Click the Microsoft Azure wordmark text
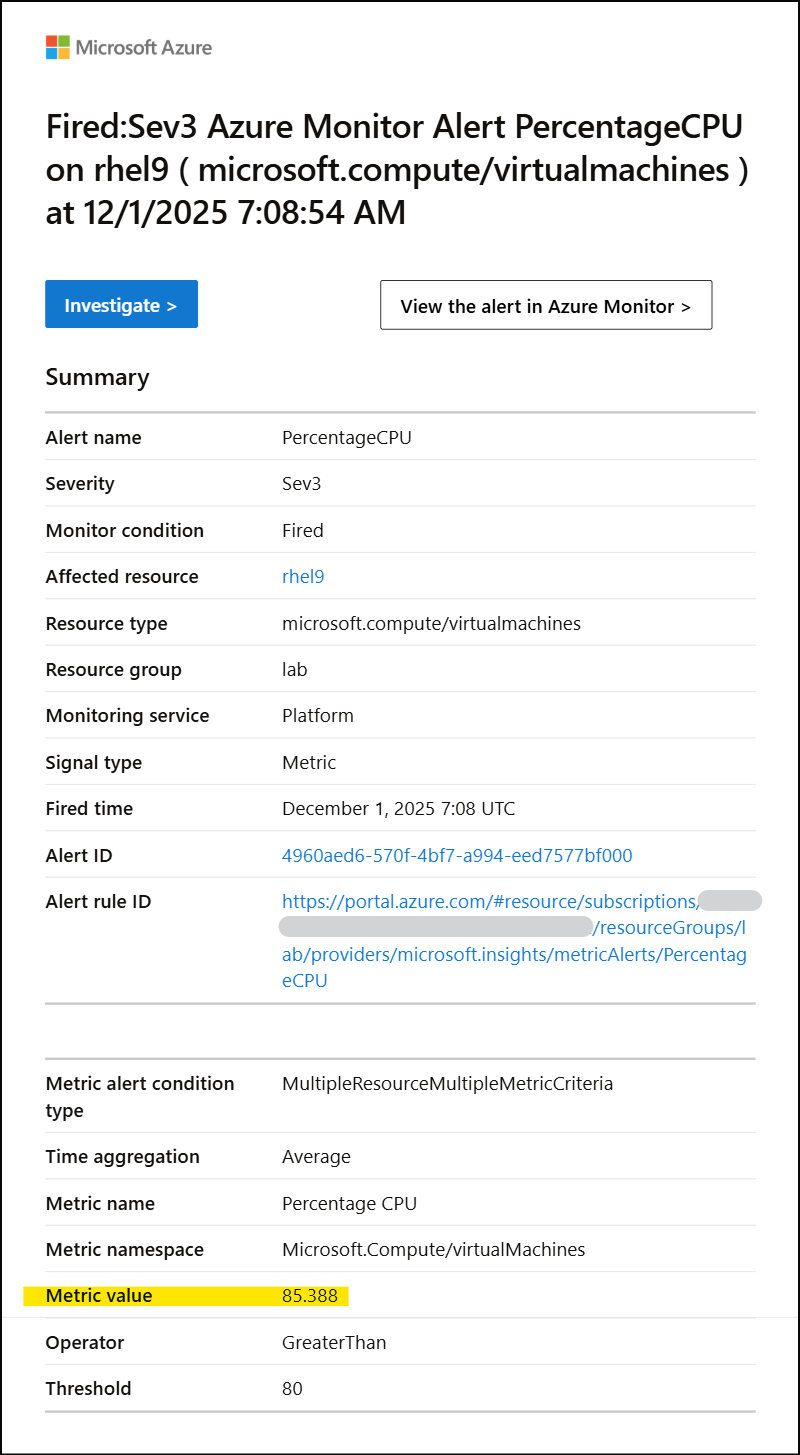Screen dimensions: 800x1455 click(x=144, y=47)
